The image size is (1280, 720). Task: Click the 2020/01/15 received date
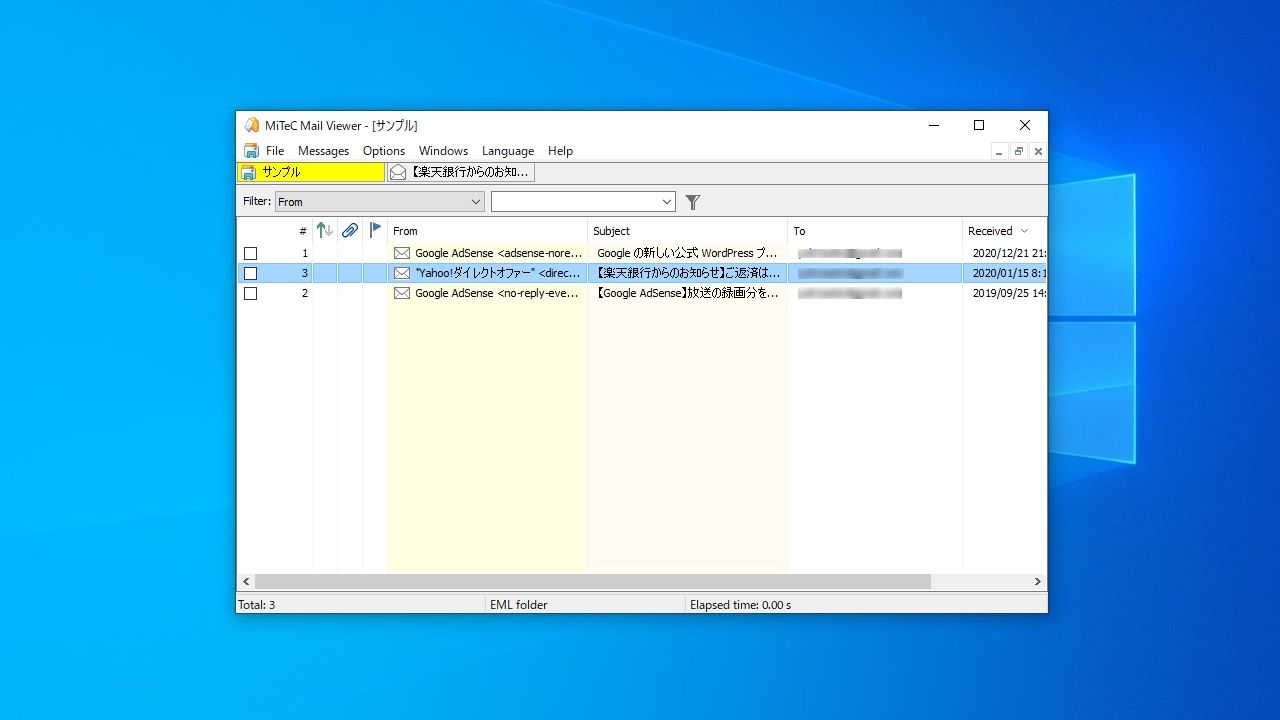click(x=1009, y=273)
